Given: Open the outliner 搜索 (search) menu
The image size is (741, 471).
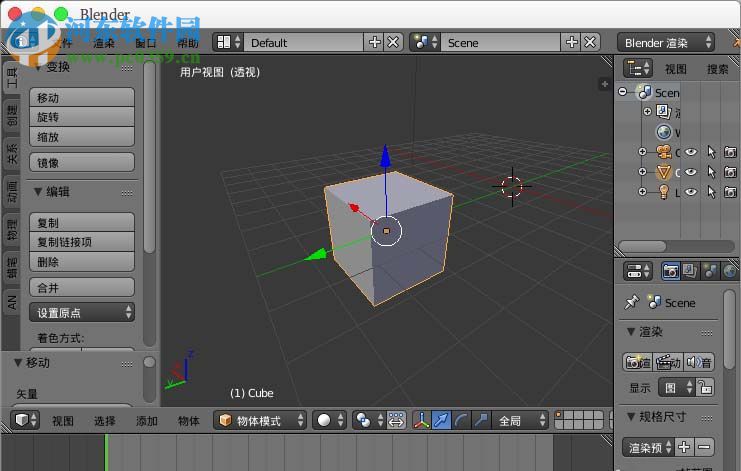Looking at the screenshot, I should tap(717, 69).
